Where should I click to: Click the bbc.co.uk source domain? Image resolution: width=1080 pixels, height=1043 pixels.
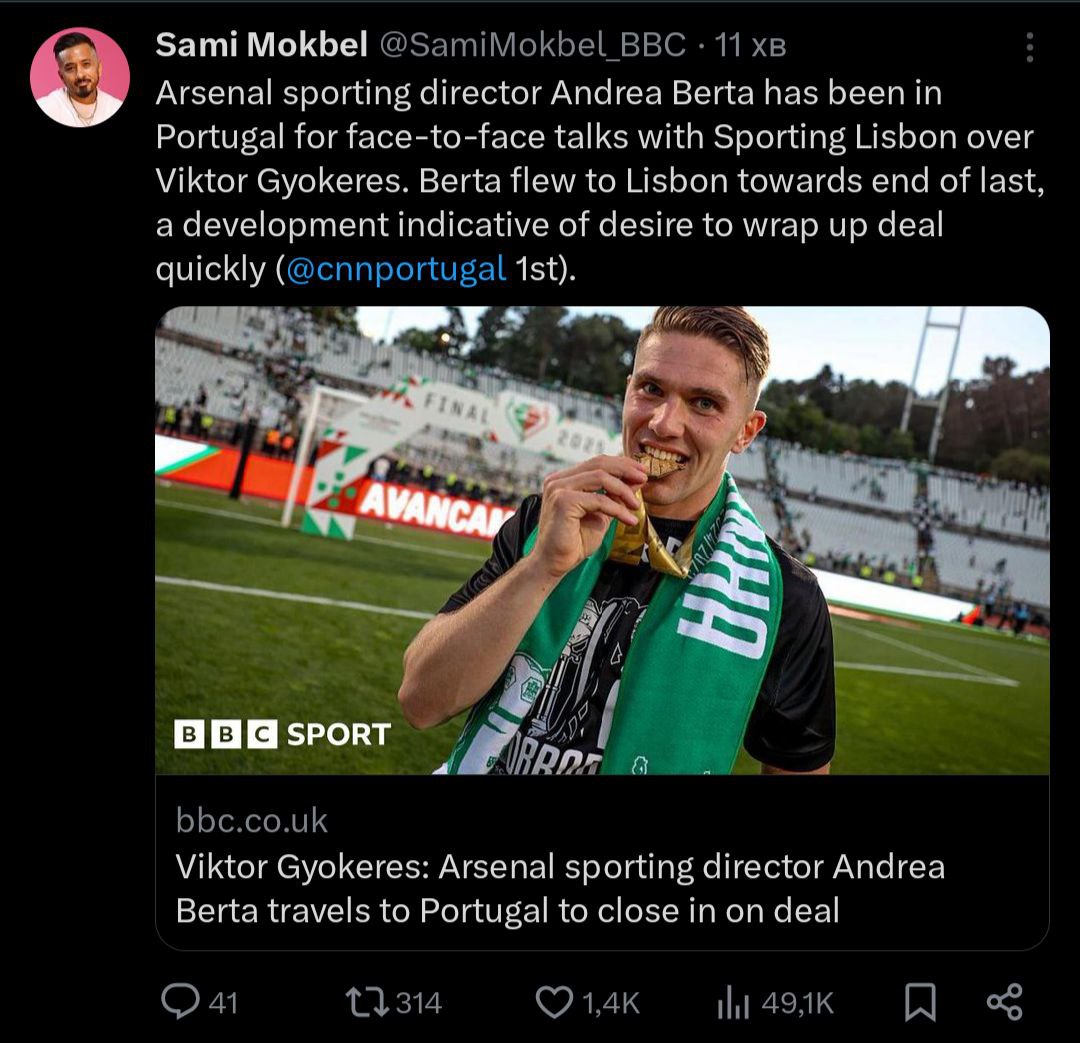(252, 821)
